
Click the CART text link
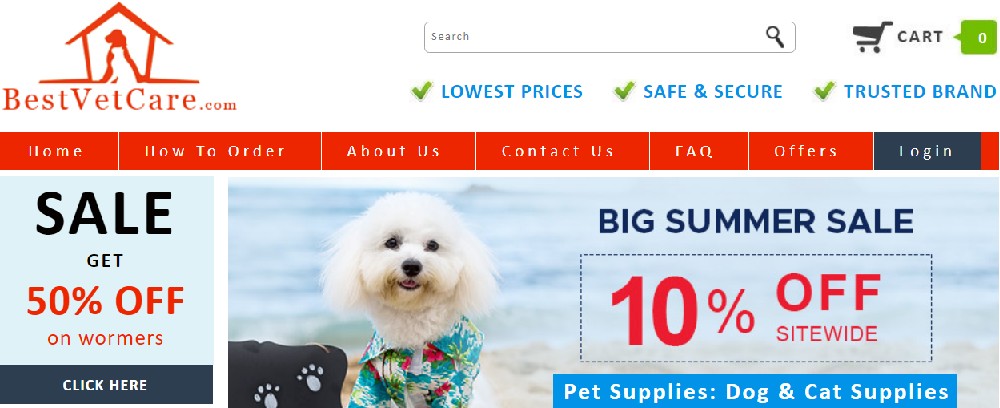[920, 37]
